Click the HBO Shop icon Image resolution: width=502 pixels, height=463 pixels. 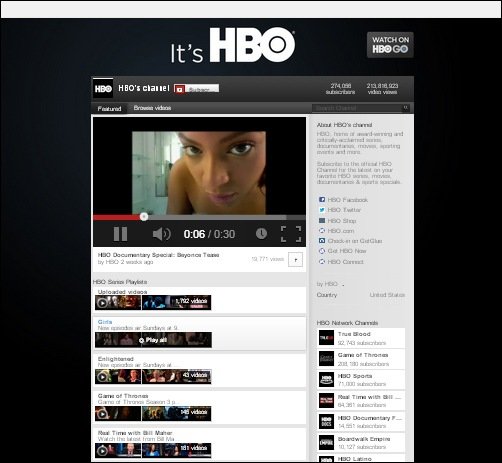[322, 220]
